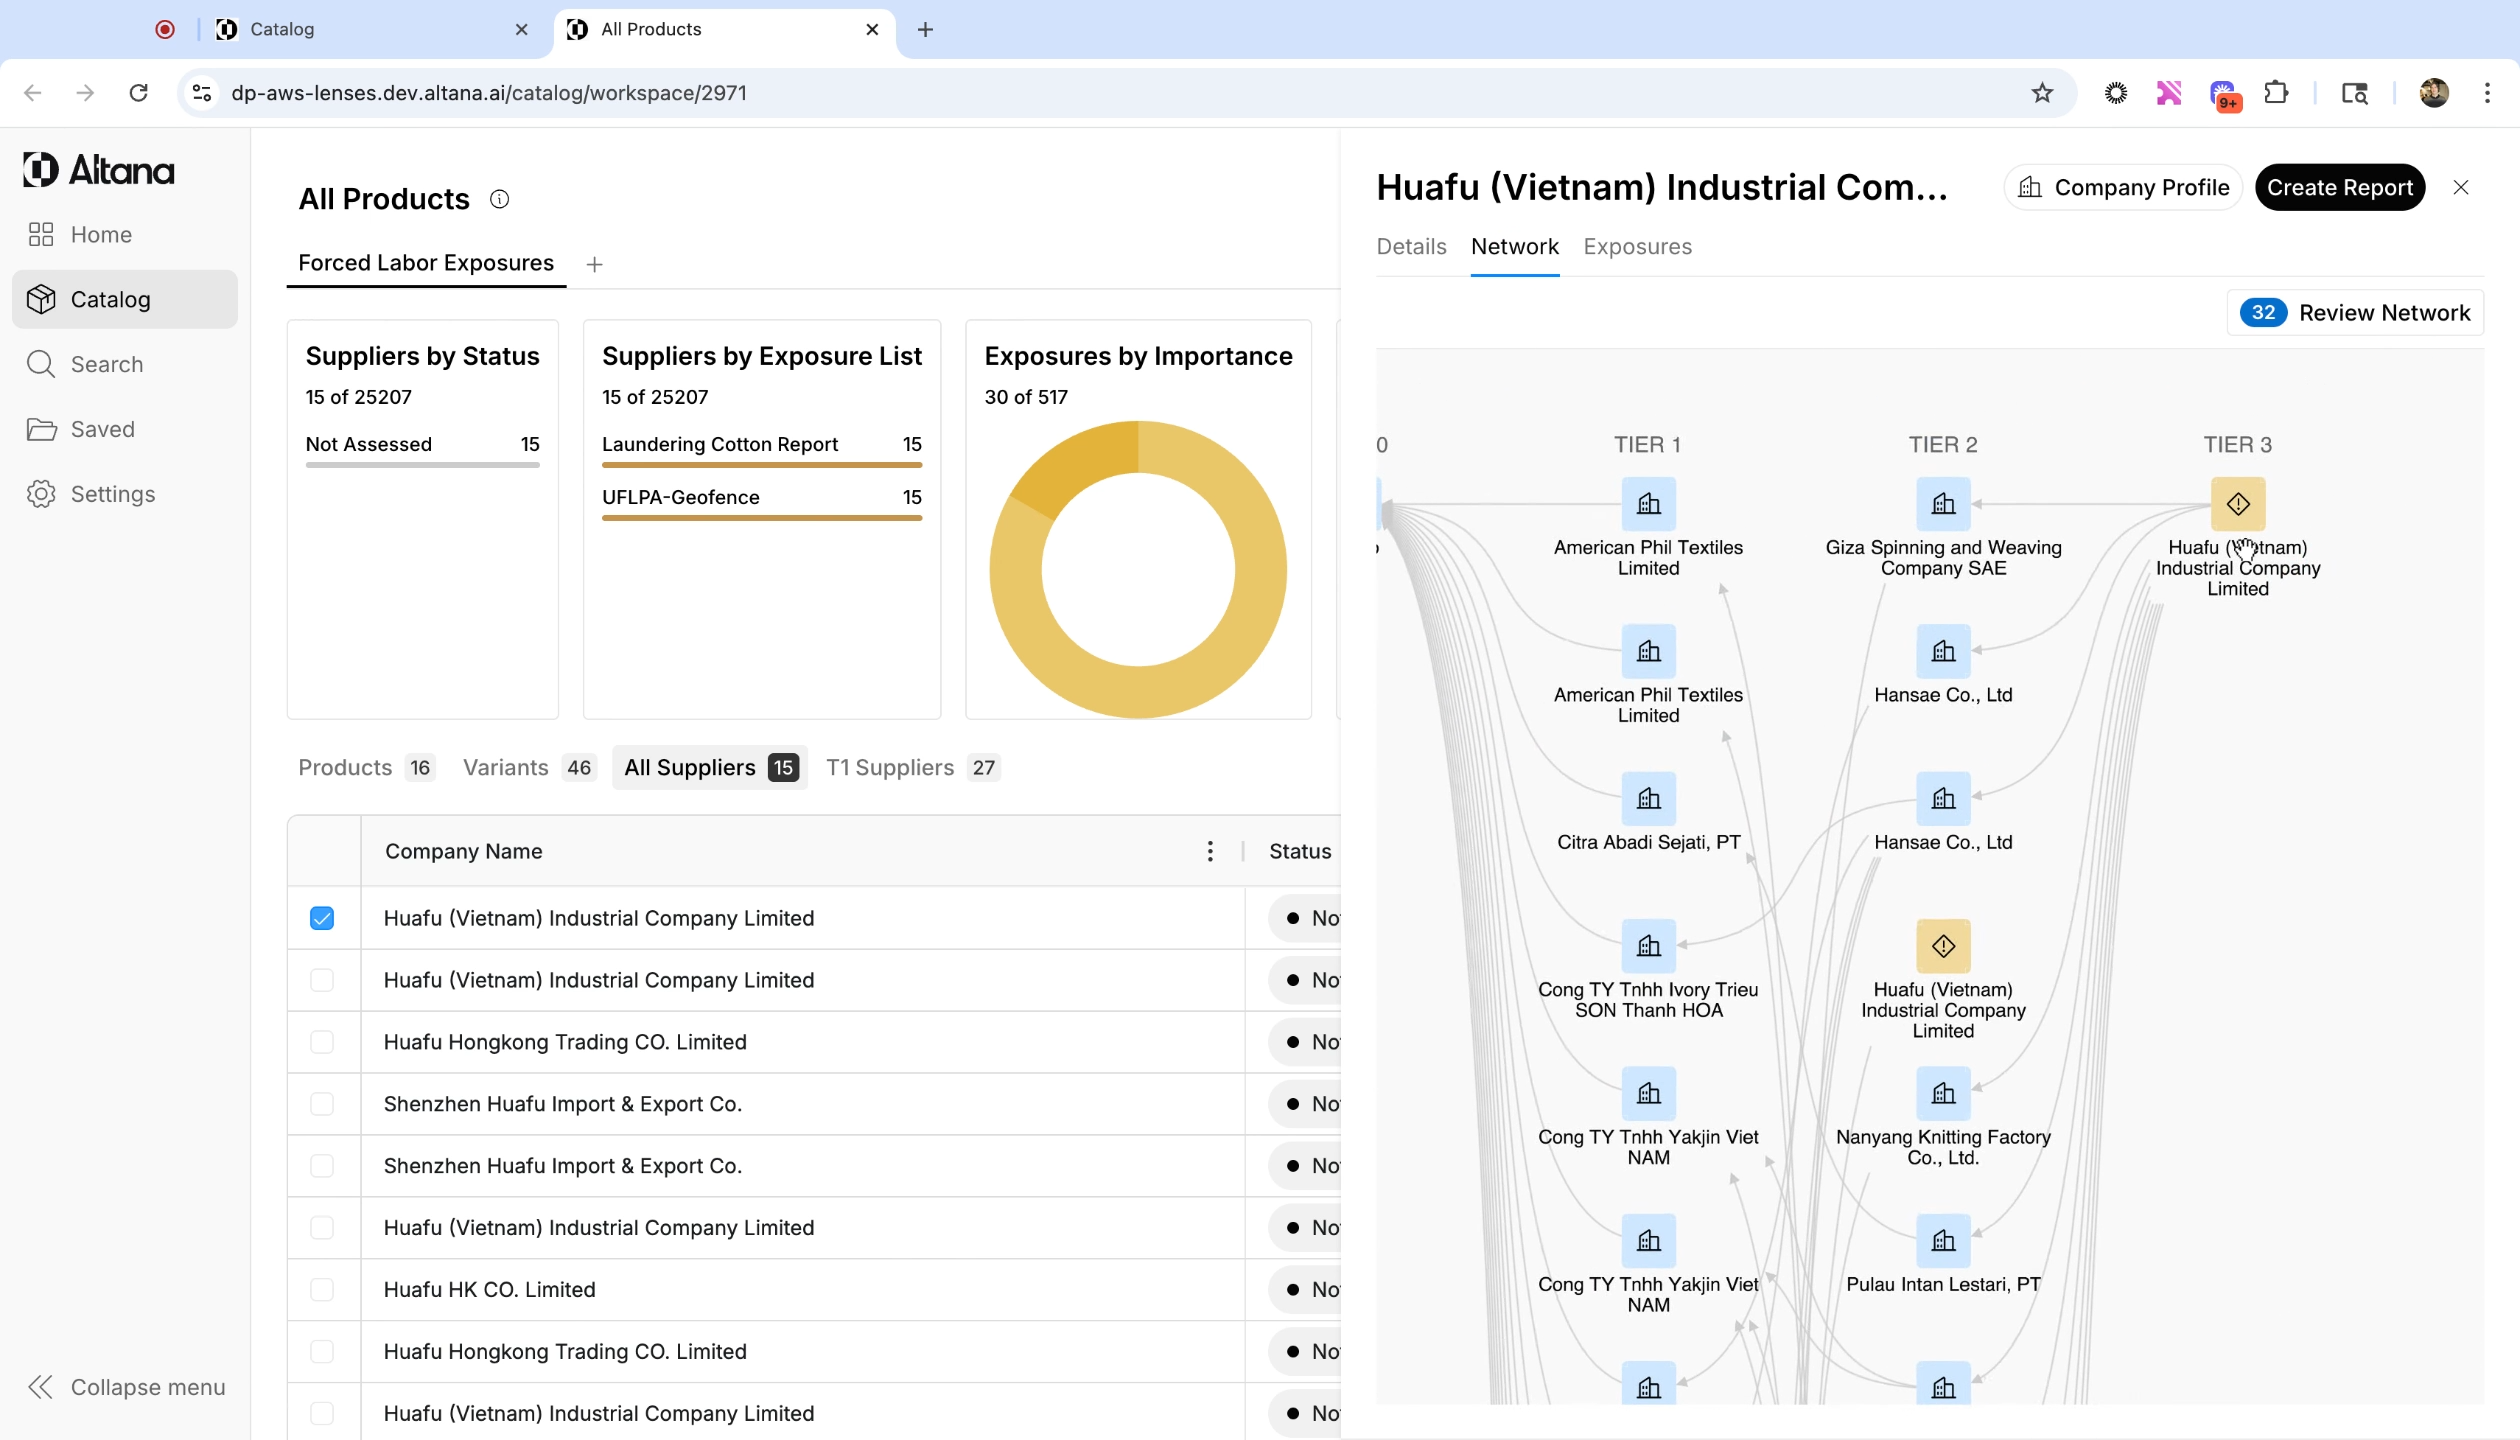Viewport: 2520px width, 1440px height.
Task: Click the Nanyang Knitting Factory node icon
Action: 1943,1093
